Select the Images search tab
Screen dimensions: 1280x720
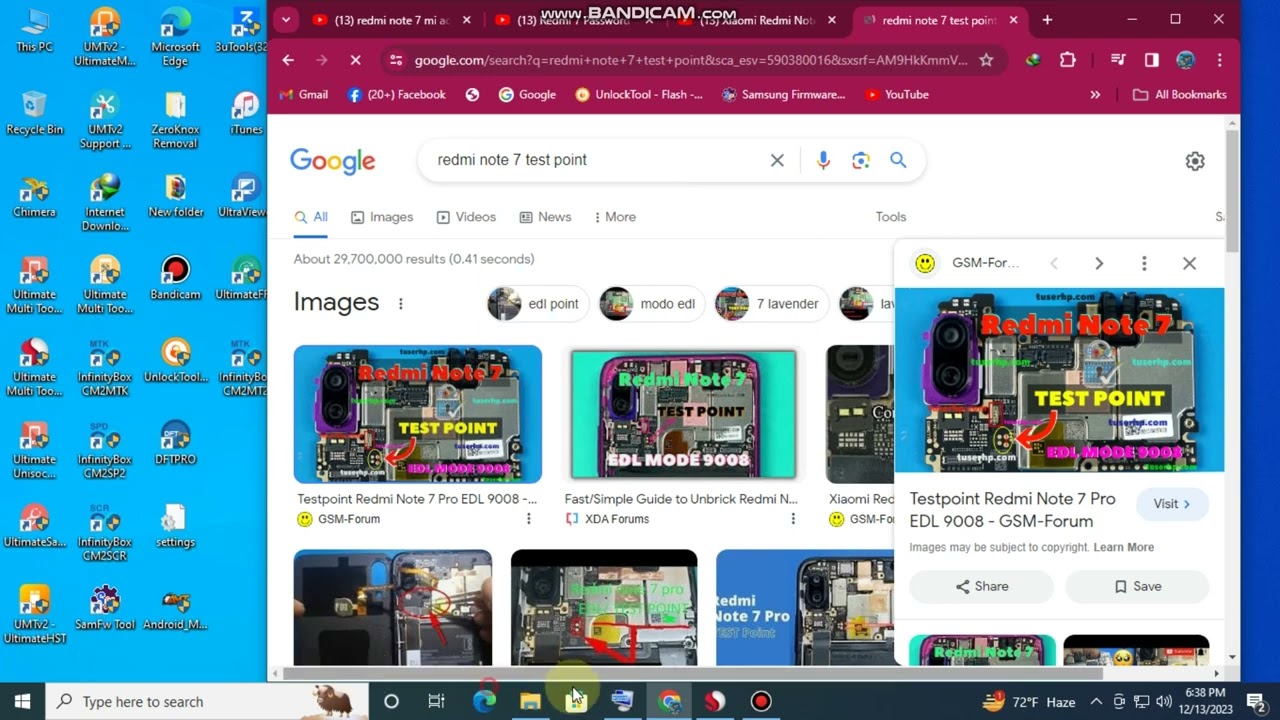click(x=382, y=217)
